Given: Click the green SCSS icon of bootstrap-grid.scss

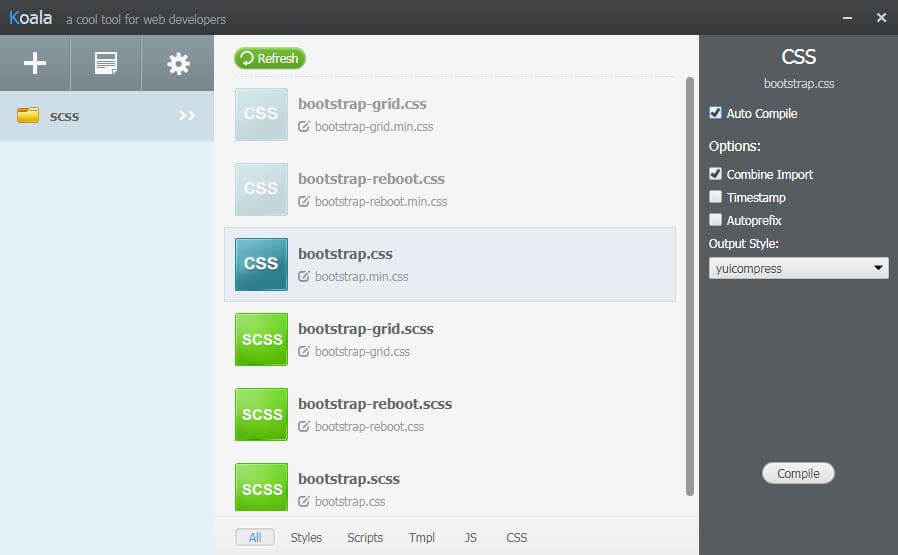Looking at the screenshot, I should pyautogui.click(x=261, y=339).
